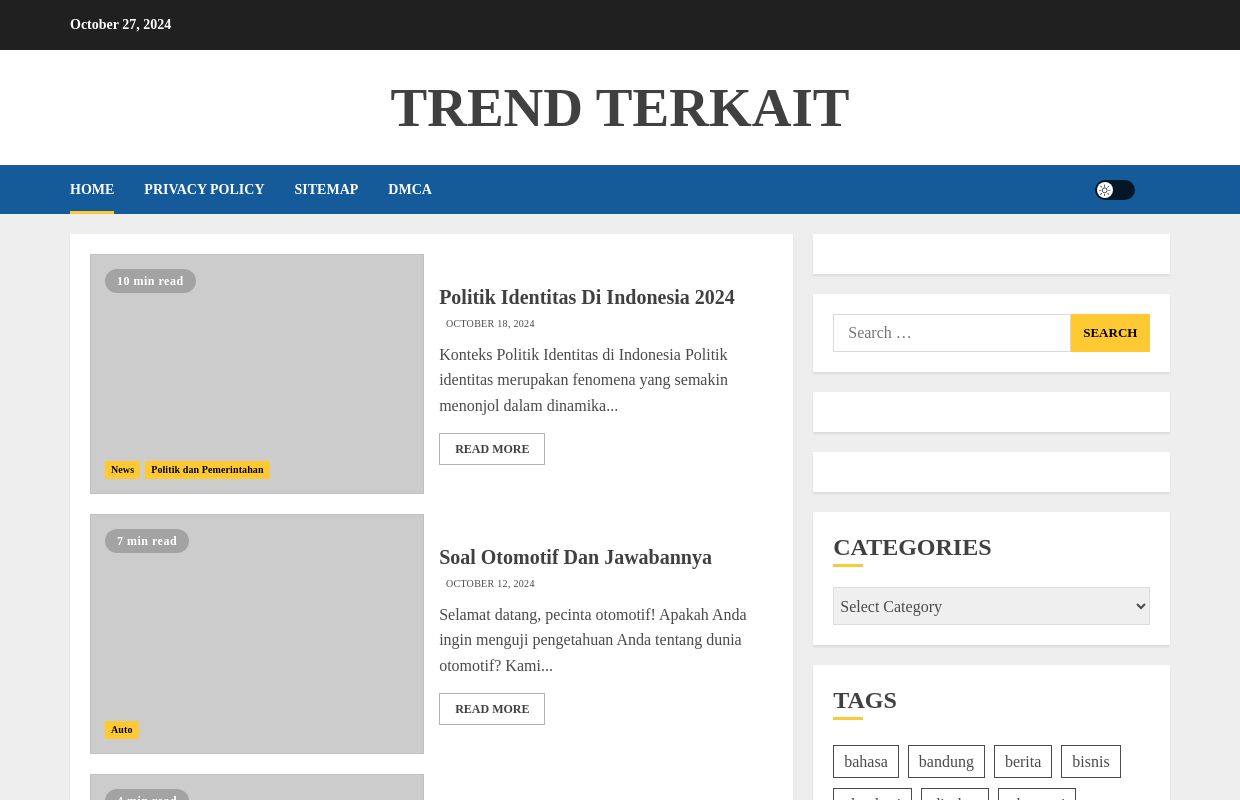Open article Politik Identitas Di Indonesia 2024
The width and height of the screenshot is (1240, 800).
pyautogui.click(x=587, y=297)
